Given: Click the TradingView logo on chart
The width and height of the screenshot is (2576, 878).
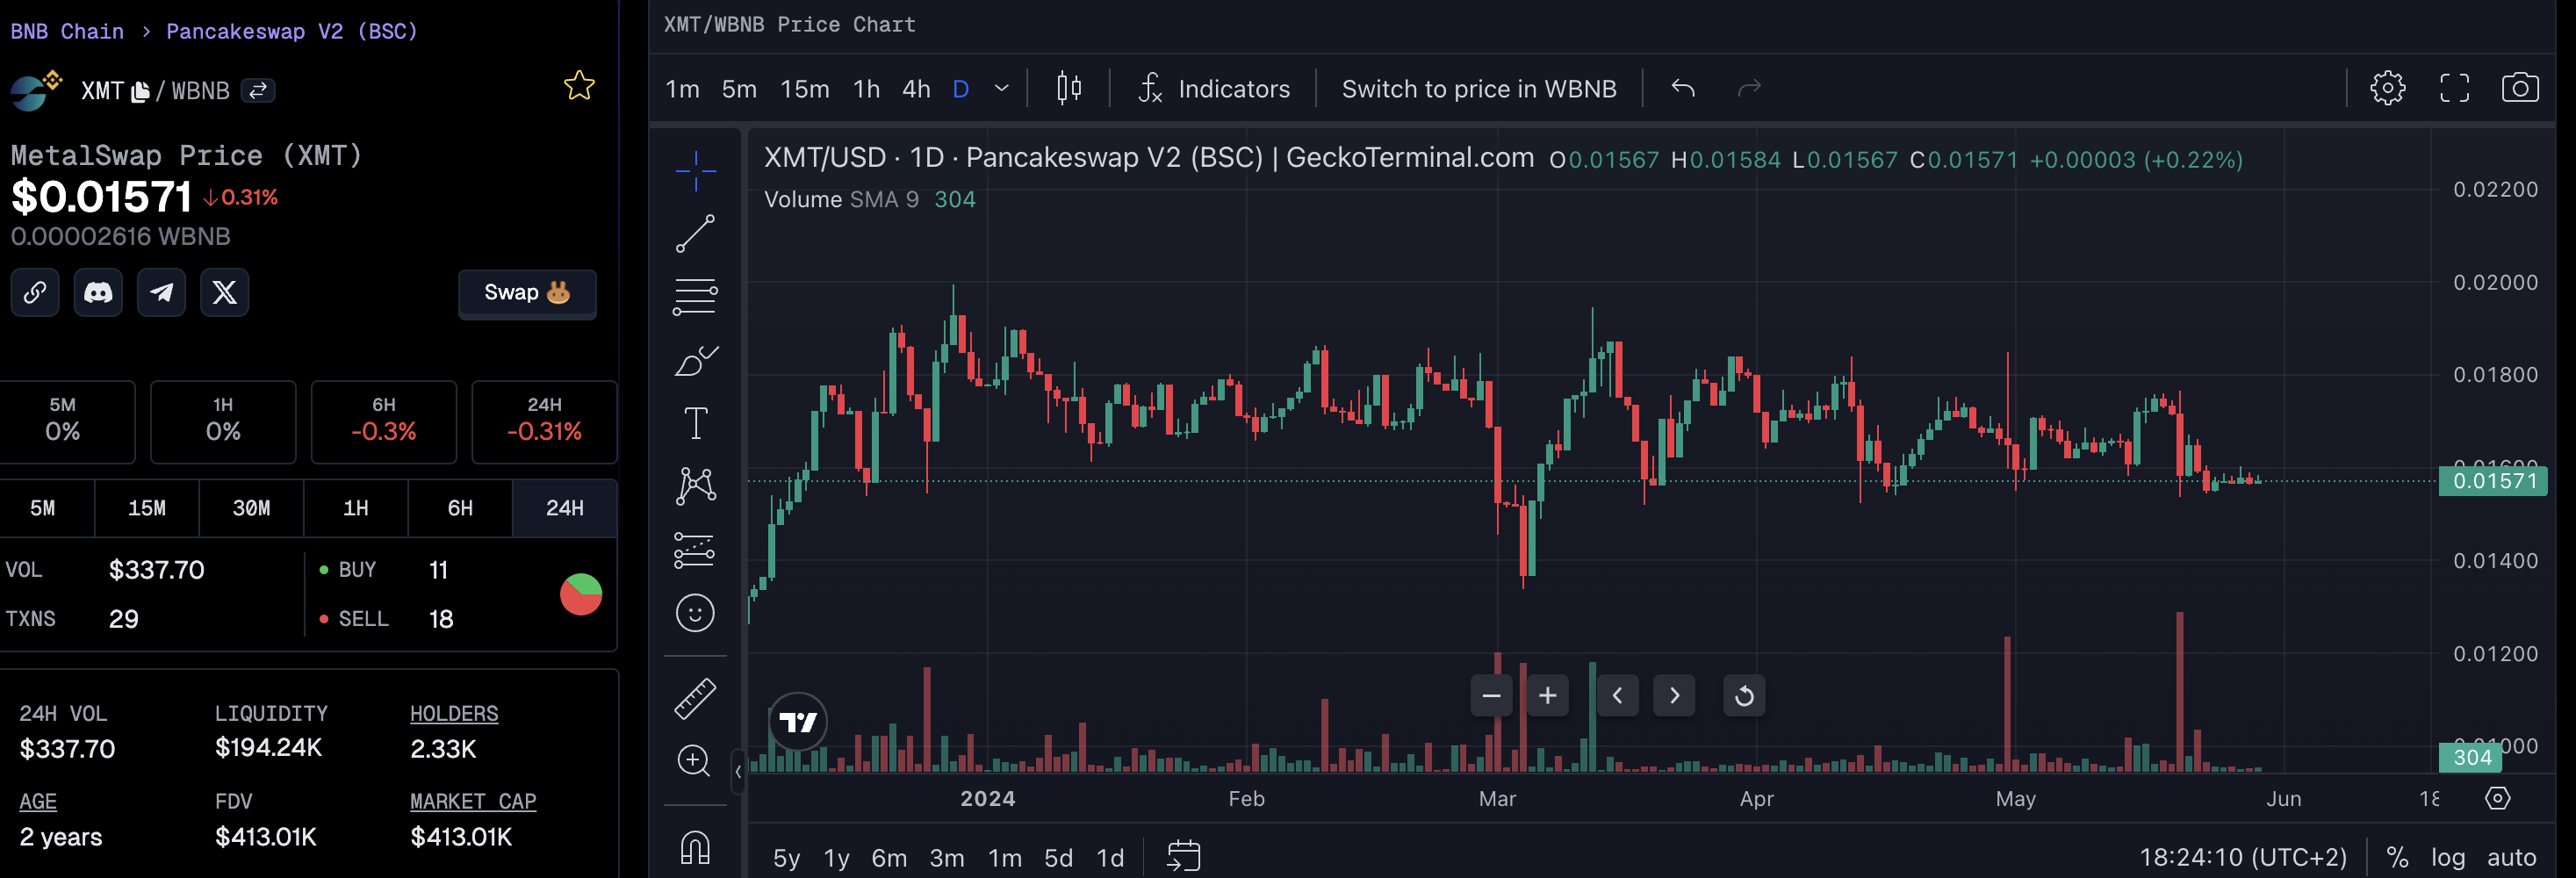Looking at the screenshot, I should (797, 721).
